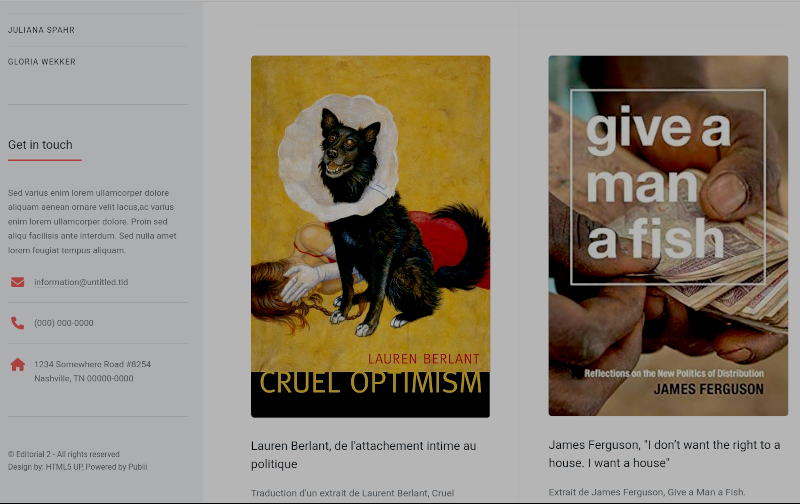The image size is (800, 504).
Task: Open the Juliana Spahr menu item
Action: click(41, 30)
